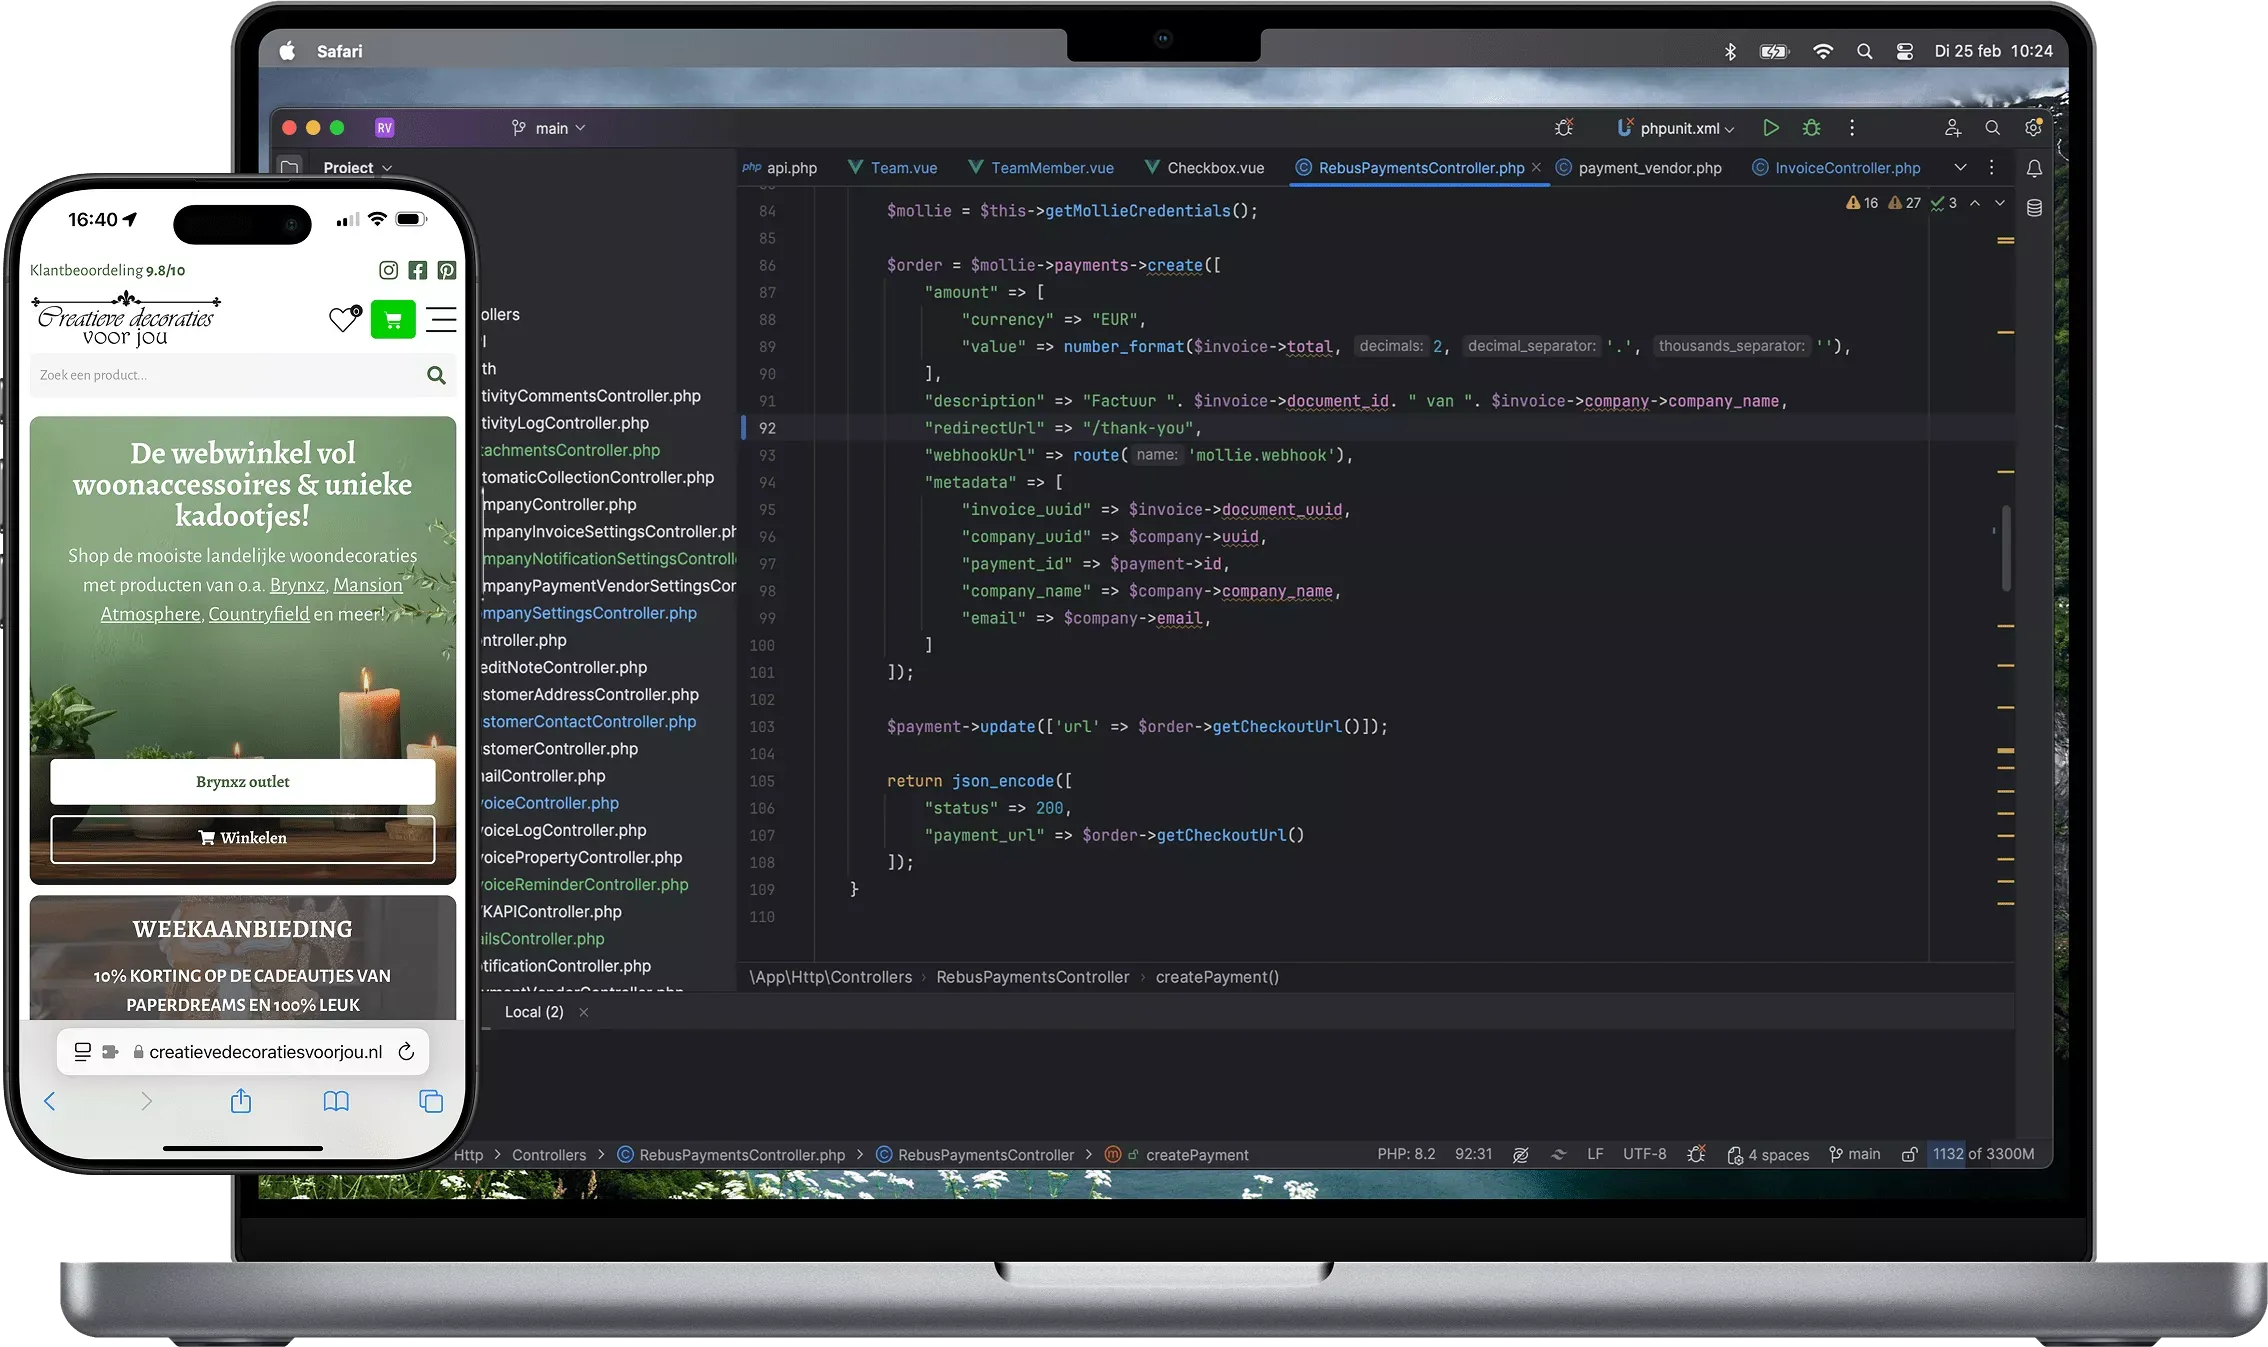Open the 16 warnings inspection widget
The image size is (2268, 1347).
click(x=1863, y=203)
